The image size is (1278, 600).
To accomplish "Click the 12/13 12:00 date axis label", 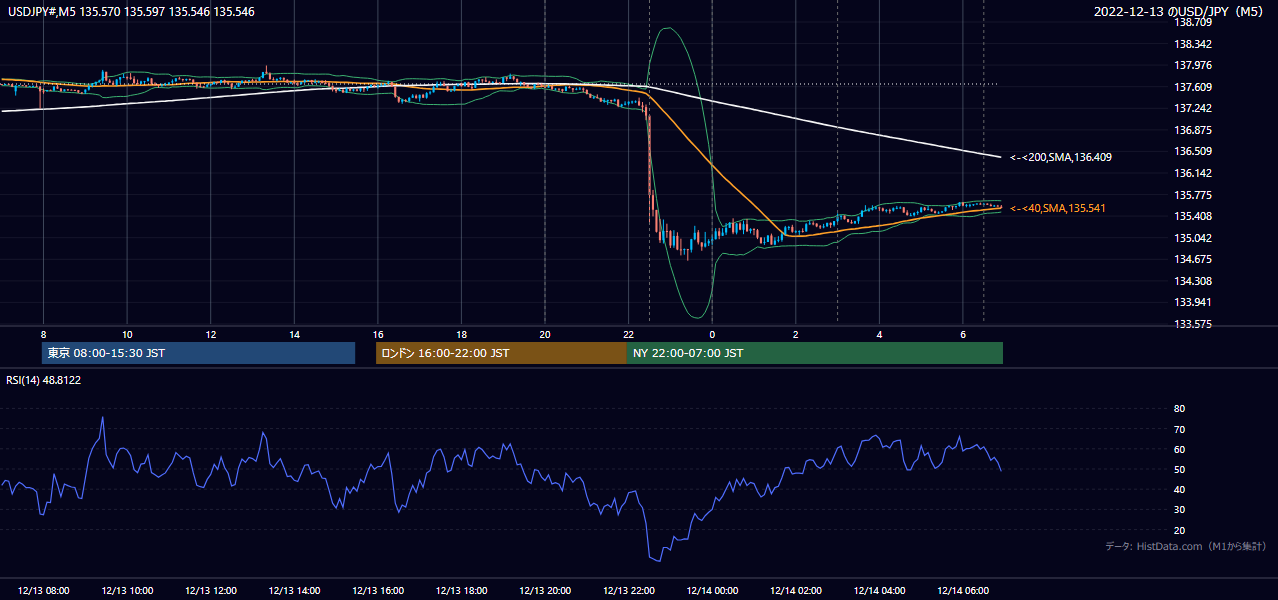I will (210, 591).
